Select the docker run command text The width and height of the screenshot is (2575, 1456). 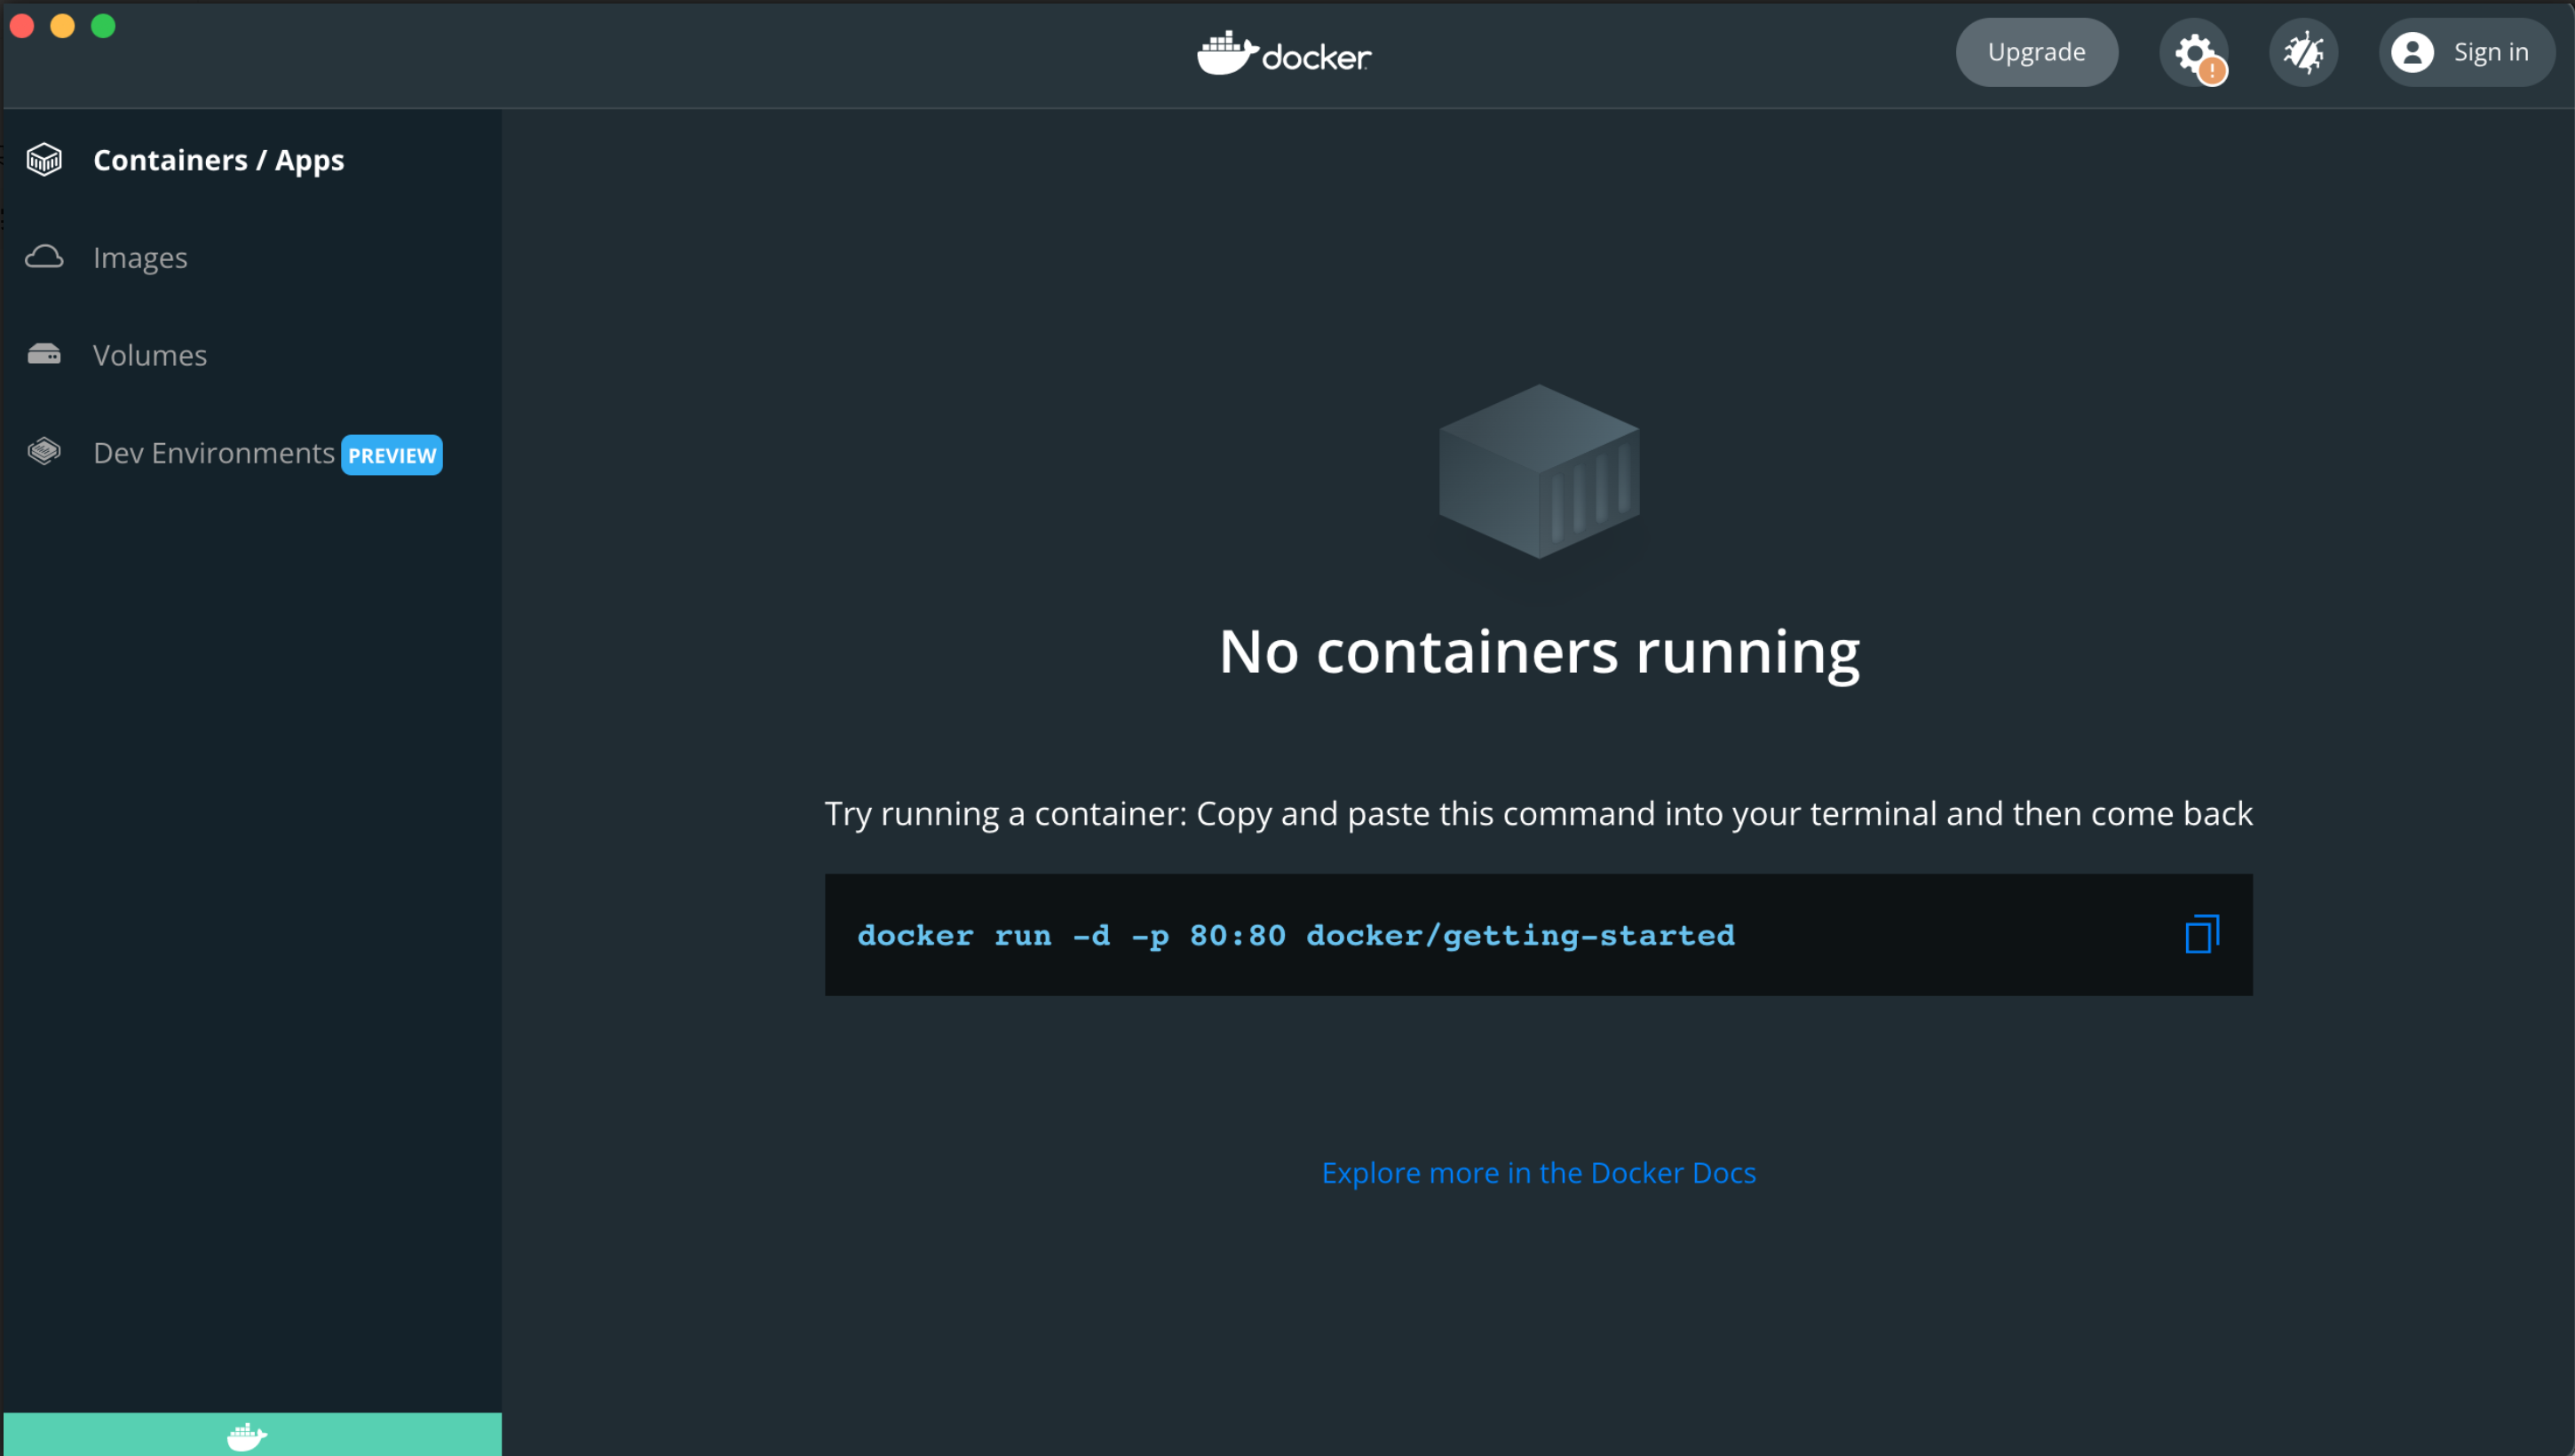pos(1295,934)
